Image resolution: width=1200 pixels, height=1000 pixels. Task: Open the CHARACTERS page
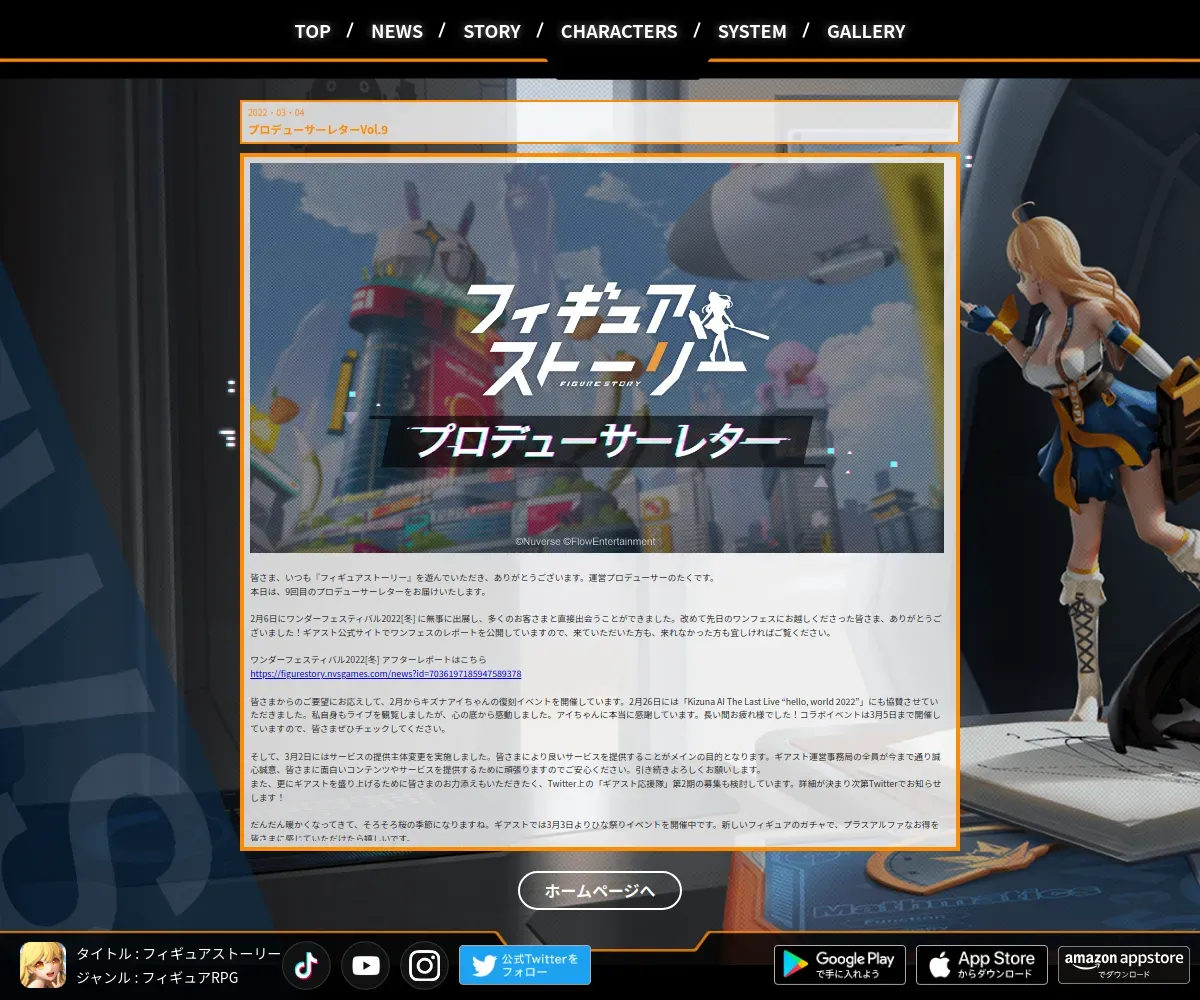619,31
